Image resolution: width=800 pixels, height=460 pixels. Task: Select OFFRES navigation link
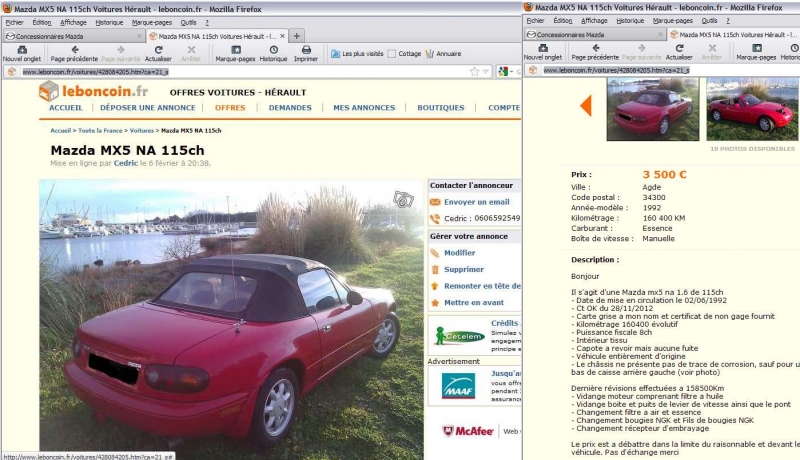[230, 108]
